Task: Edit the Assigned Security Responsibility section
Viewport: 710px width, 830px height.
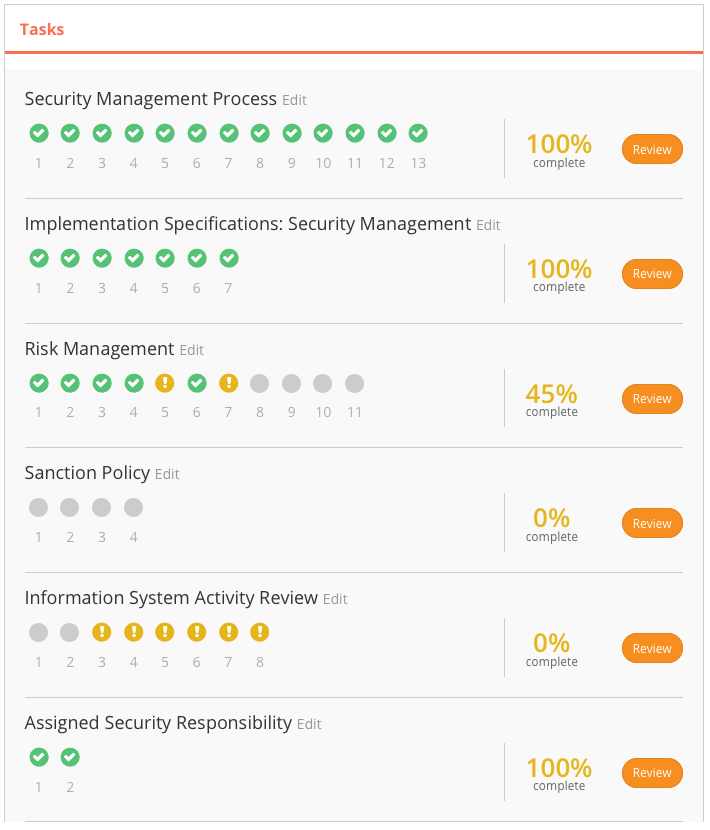Action: (309, 724)
